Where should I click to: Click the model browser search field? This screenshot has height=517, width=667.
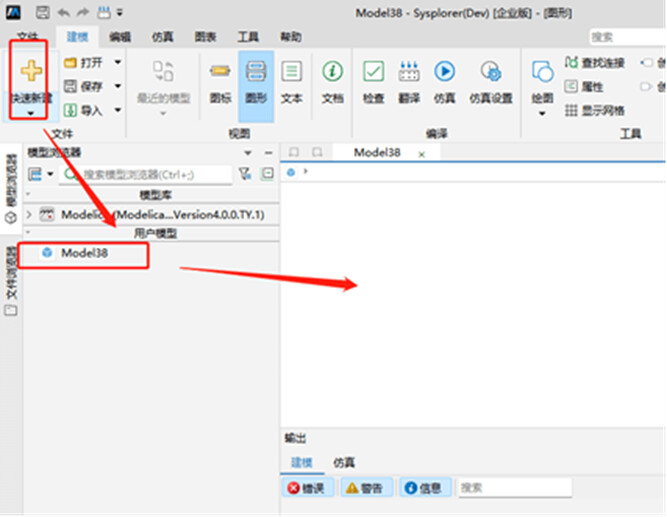coord(145,174)
